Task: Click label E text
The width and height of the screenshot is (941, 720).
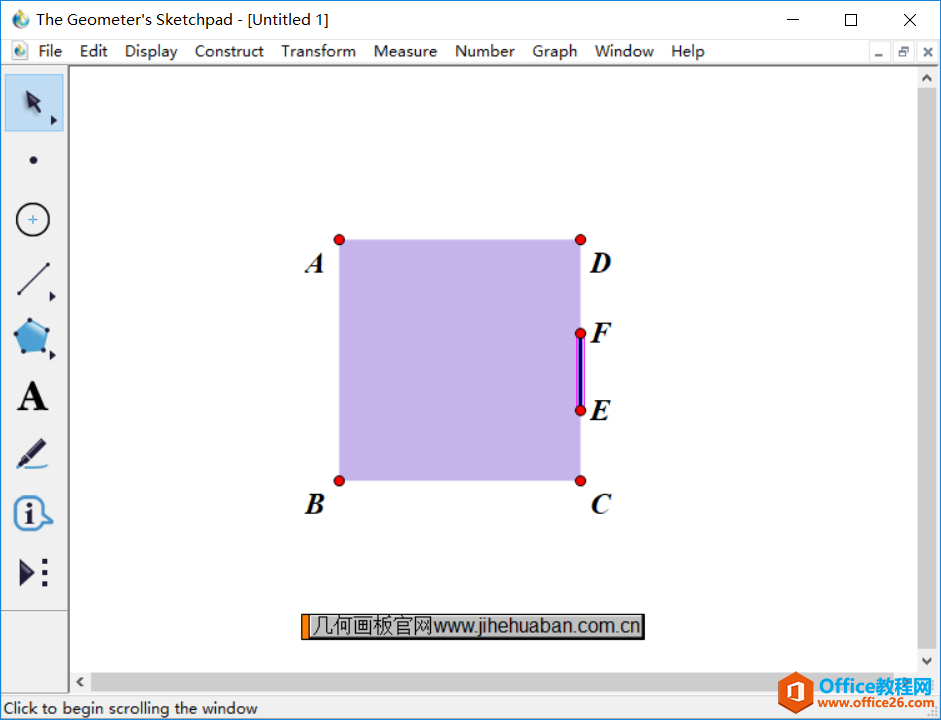Action: [600, 410]
